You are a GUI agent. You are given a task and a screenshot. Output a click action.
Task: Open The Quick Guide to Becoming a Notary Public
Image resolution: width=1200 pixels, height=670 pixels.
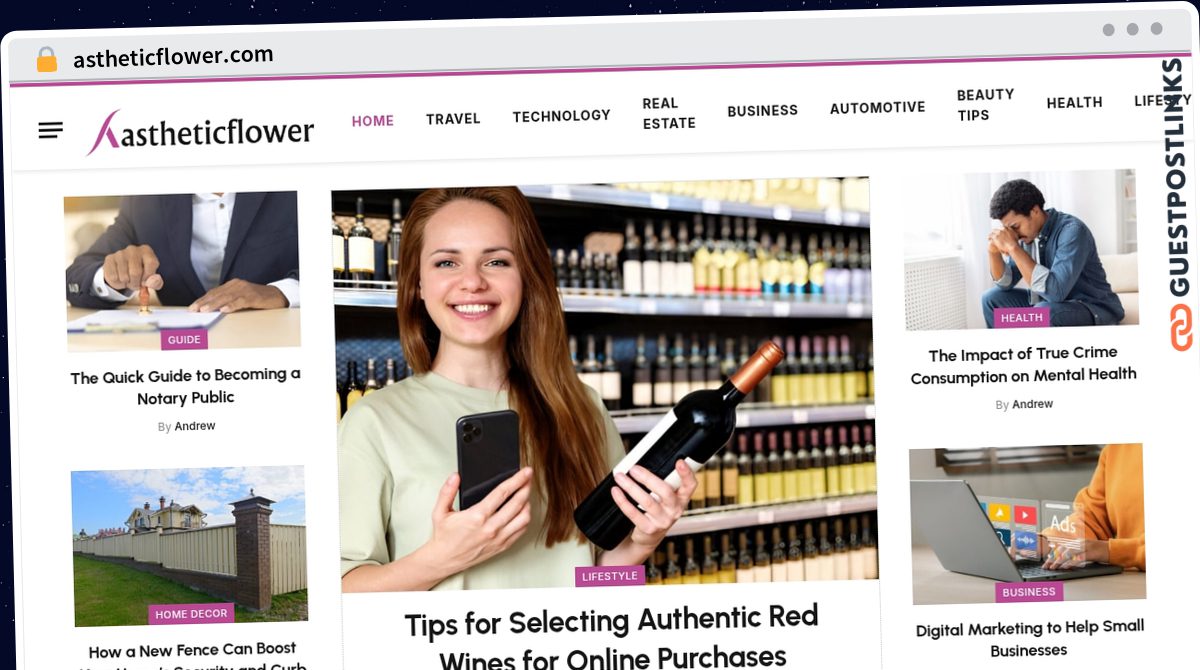click(186, 386)
